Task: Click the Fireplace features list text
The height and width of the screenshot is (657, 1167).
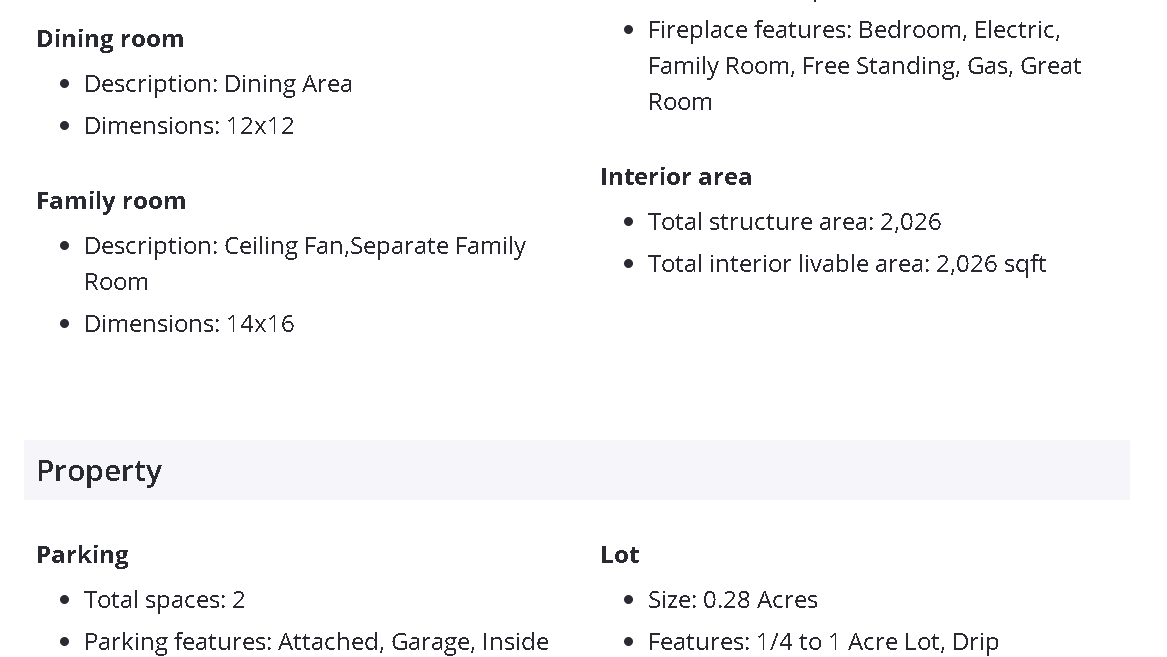Action: 864,66
